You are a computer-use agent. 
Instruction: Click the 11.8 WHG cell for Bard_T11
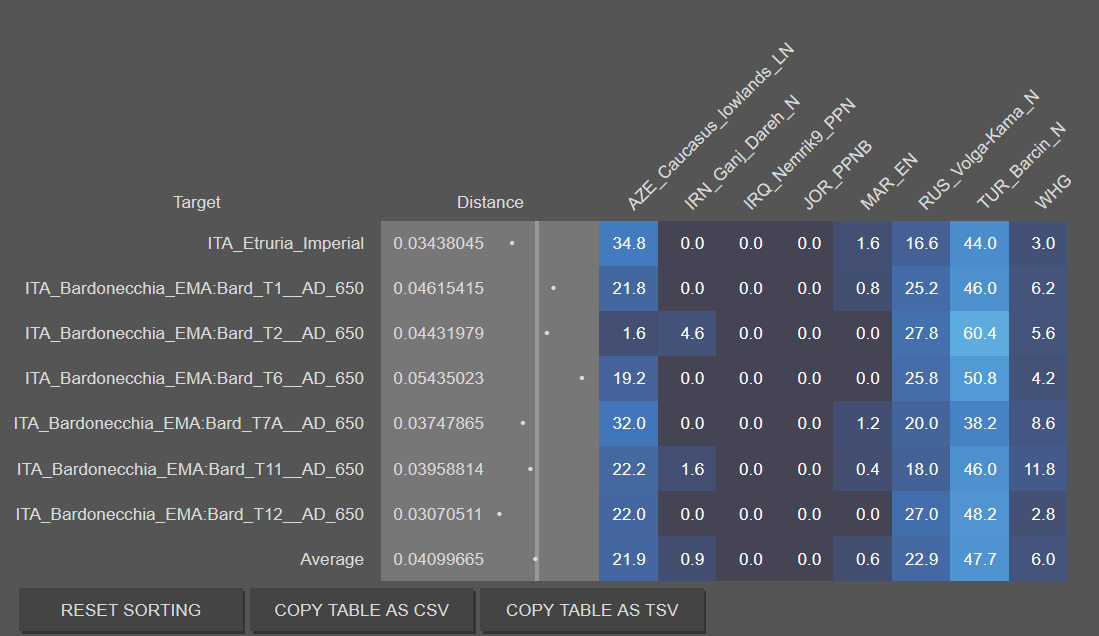[x=1038, y=469]
